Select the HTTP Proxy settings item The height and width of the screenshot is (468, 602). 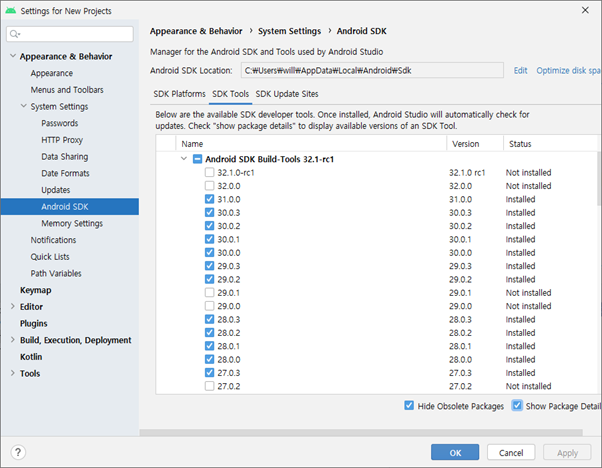coord(62,140)
